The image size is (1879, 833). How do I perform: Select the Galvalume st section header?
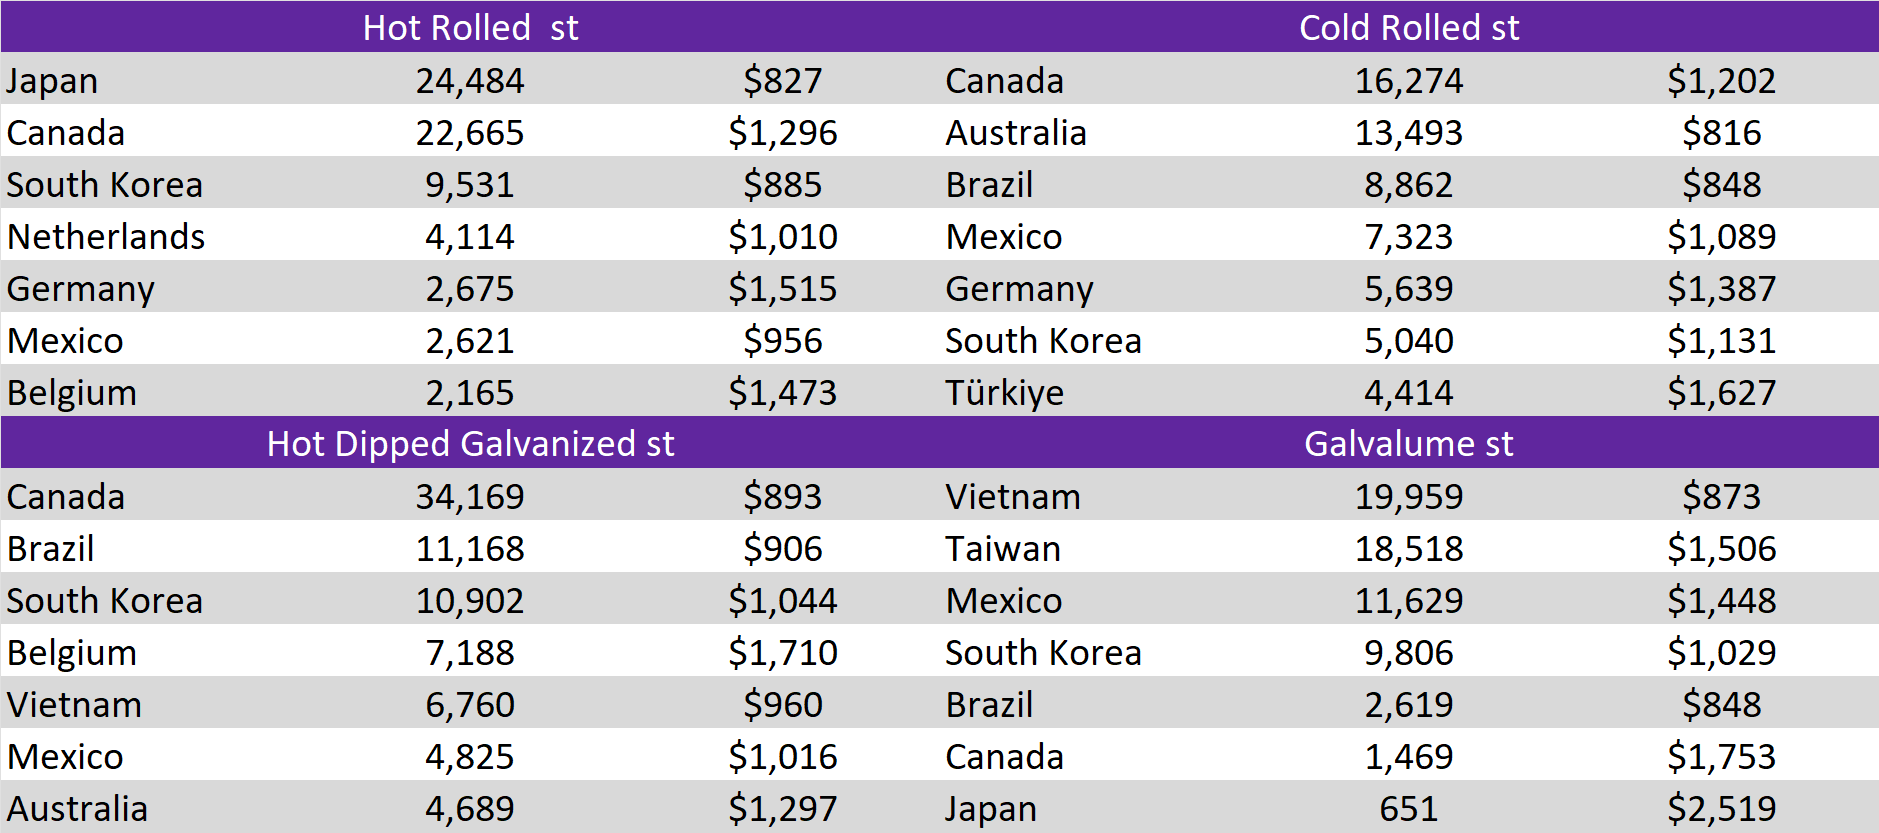(x=1408, y=443)
